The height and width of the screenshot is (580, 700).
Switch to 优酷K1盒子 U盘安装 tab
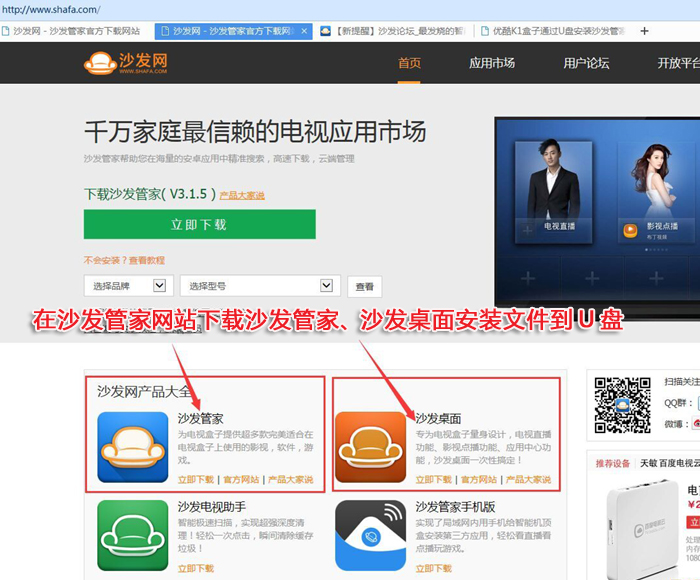tap(554, 31)
